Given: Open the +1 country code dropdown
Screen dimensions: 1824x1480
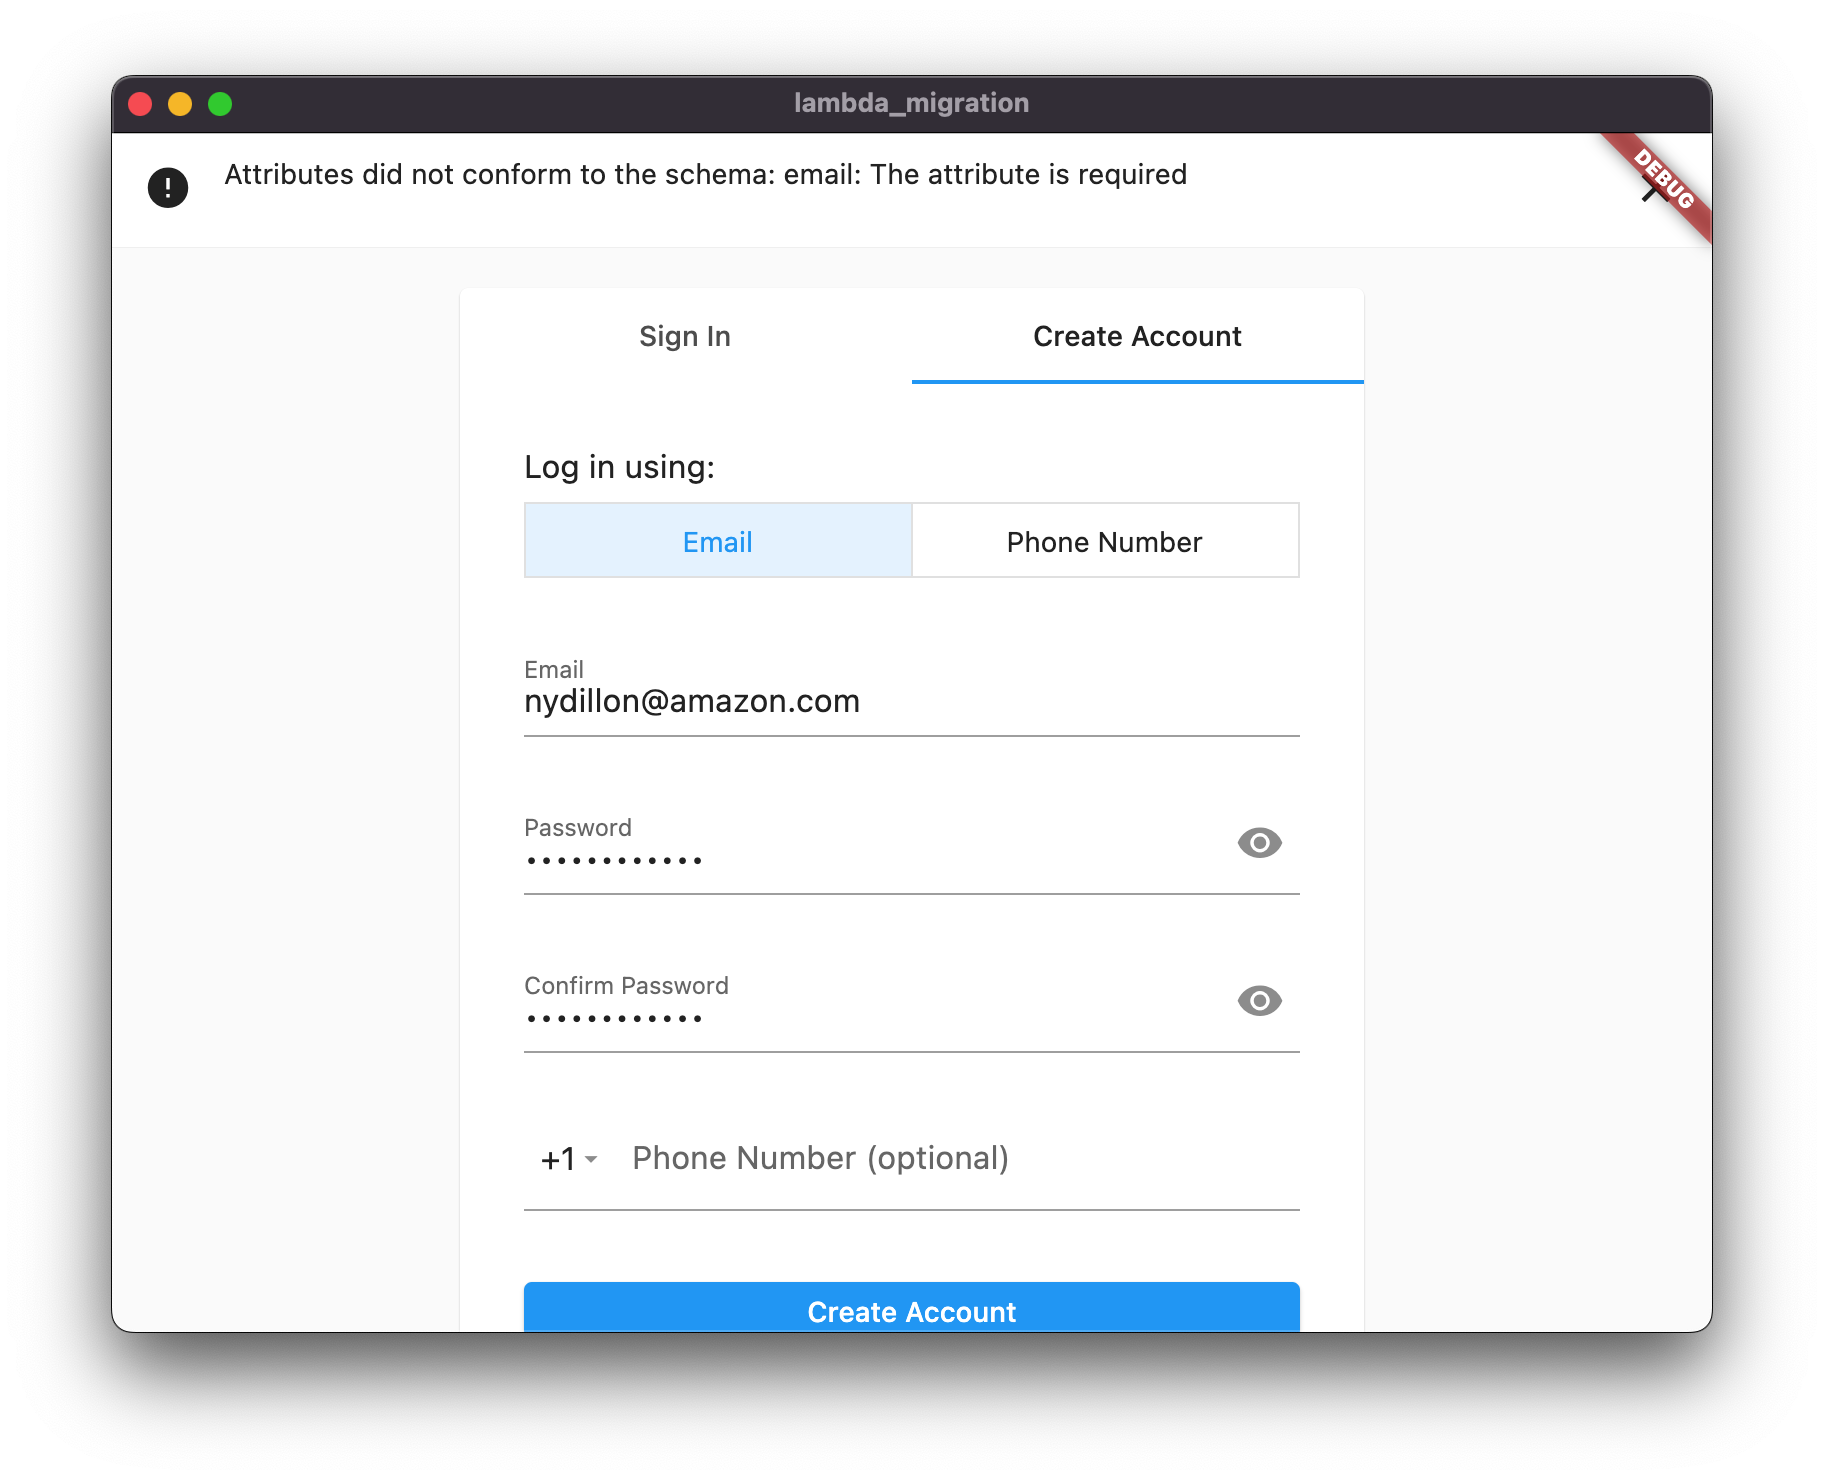Looking at the screenshot, I should [x=568, y=1159].
